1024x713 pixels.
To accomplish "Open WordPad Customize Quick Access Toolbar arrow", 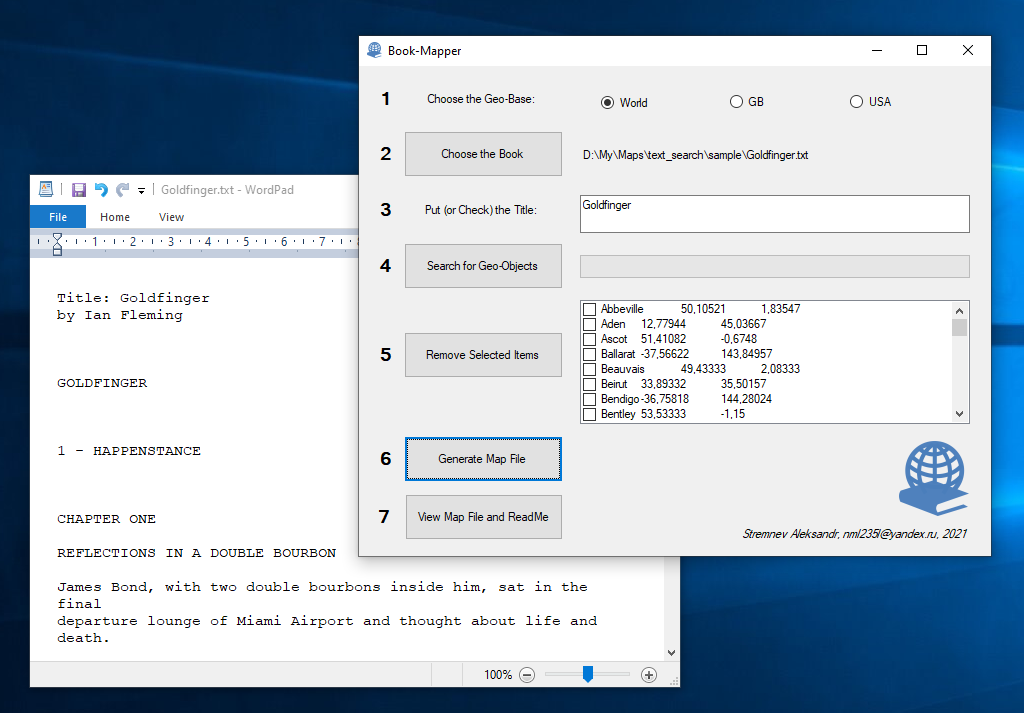I will tap(141, 191).
